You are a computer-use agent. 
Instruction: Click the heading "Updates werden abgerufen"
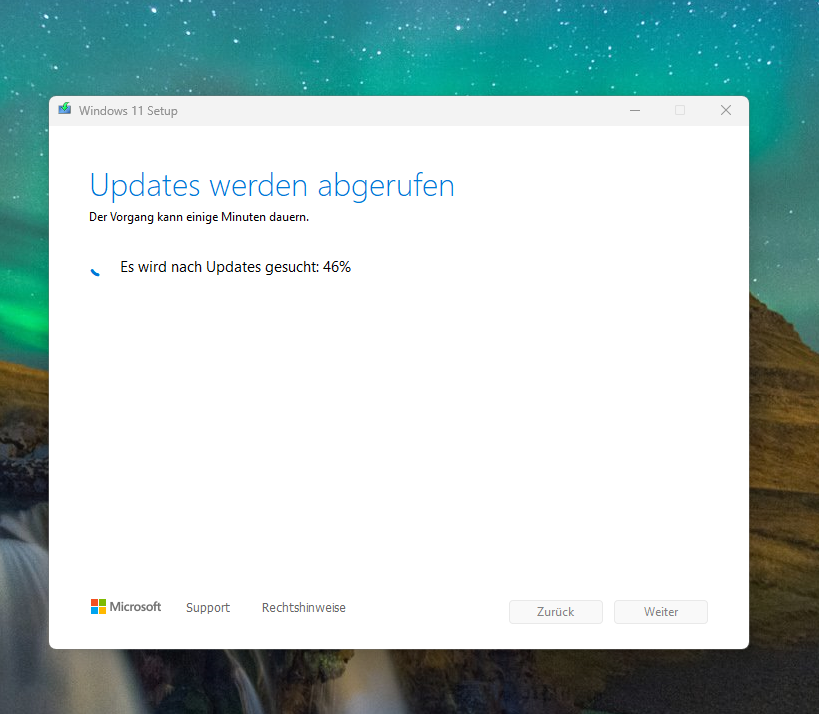click(x=272, y=186)
